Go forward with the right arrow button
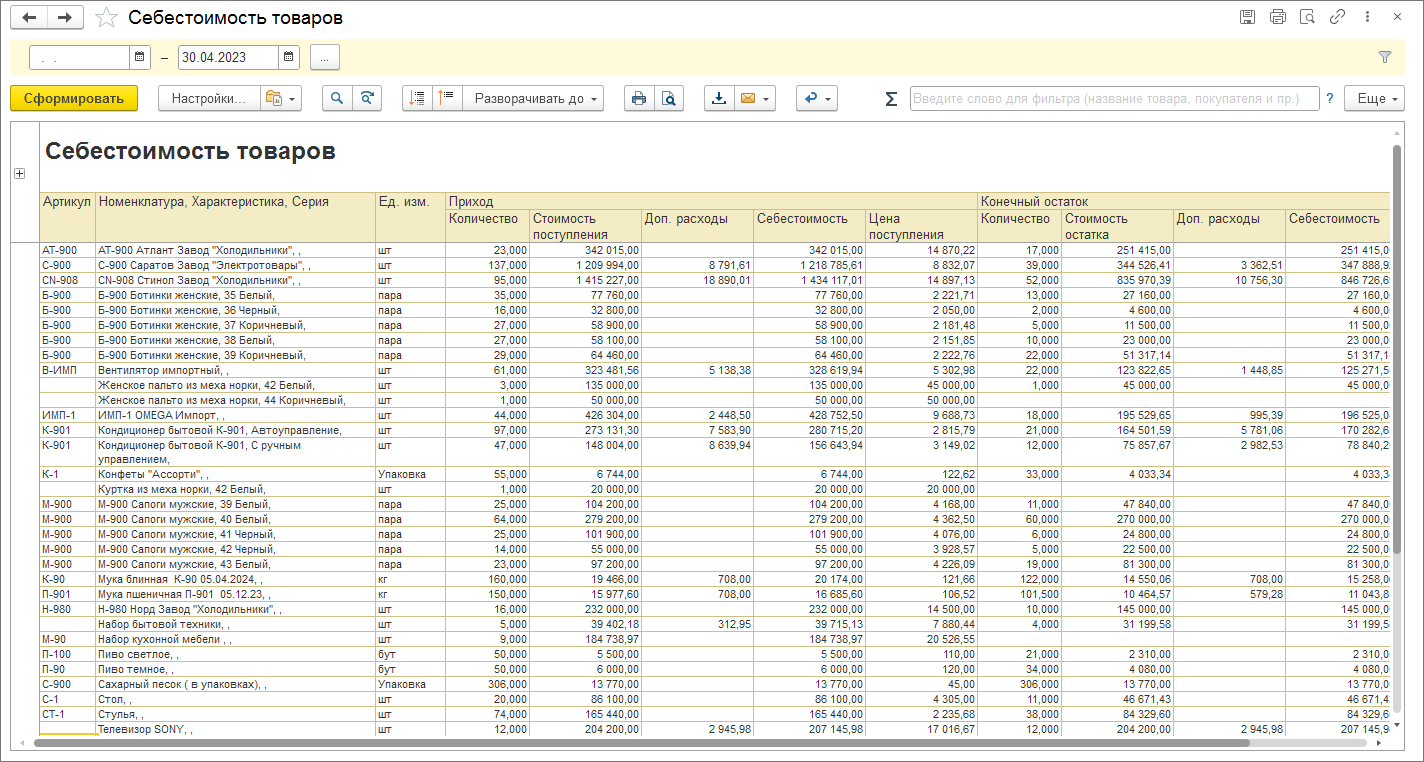The image size is (1424, 762). [65, 17]
